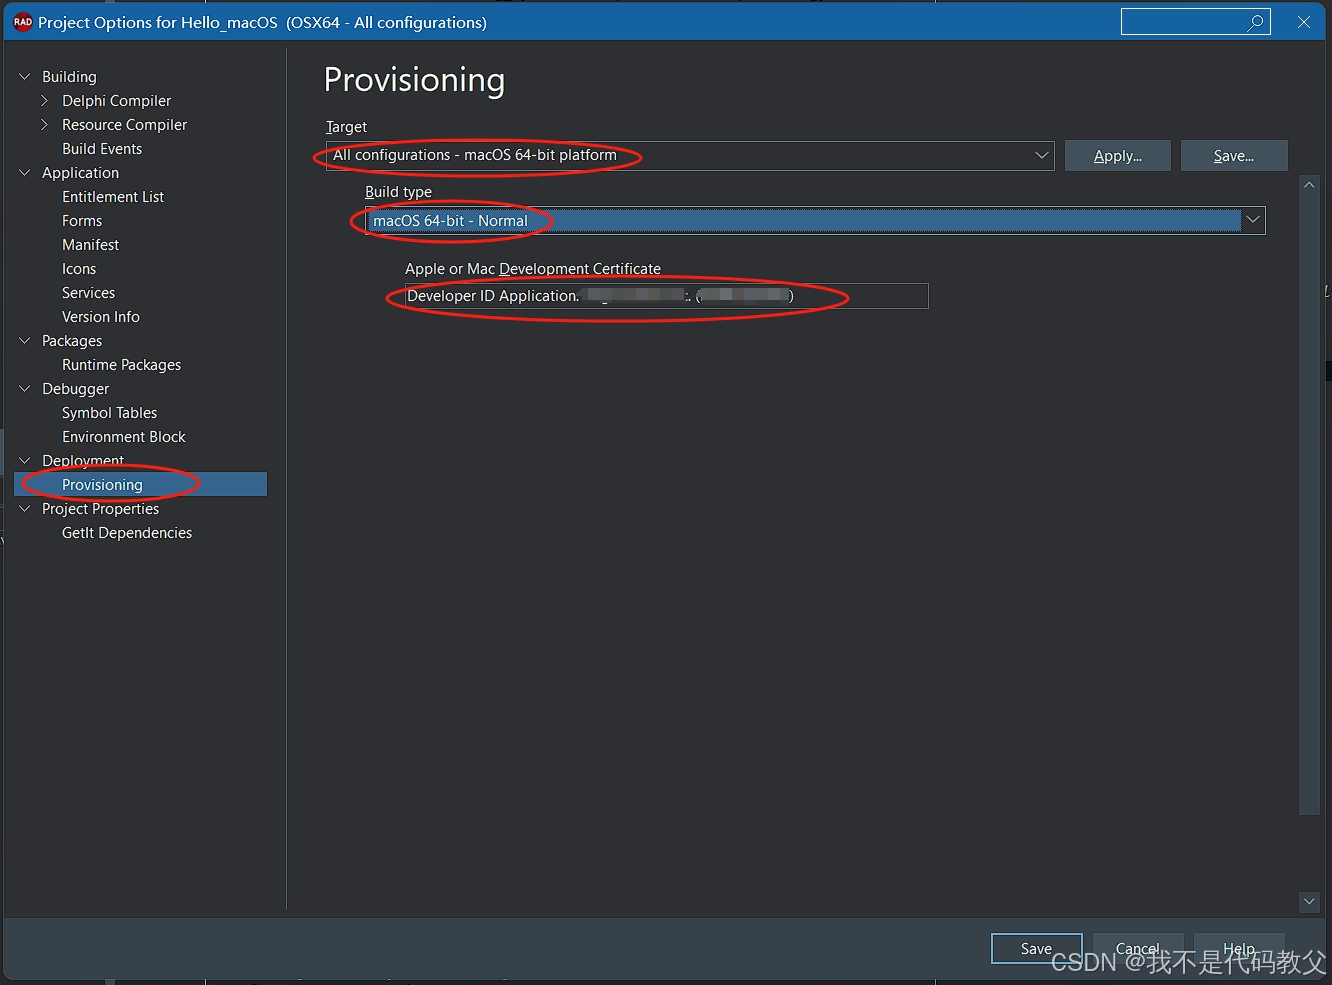Image resolution: width=1332 pixels, height=985 pixels.
Task: Select the Resource Compiler label
Action: (124, 124)
